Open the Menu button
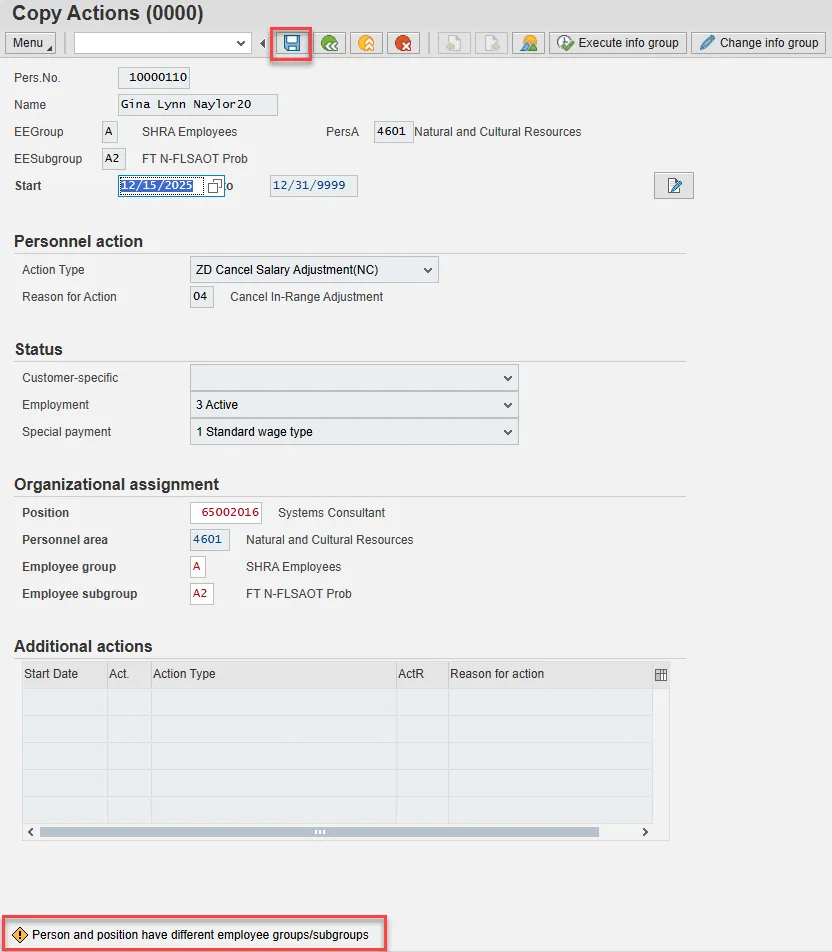Viewport: 832px width, 952px height. (x=31, y=43)
